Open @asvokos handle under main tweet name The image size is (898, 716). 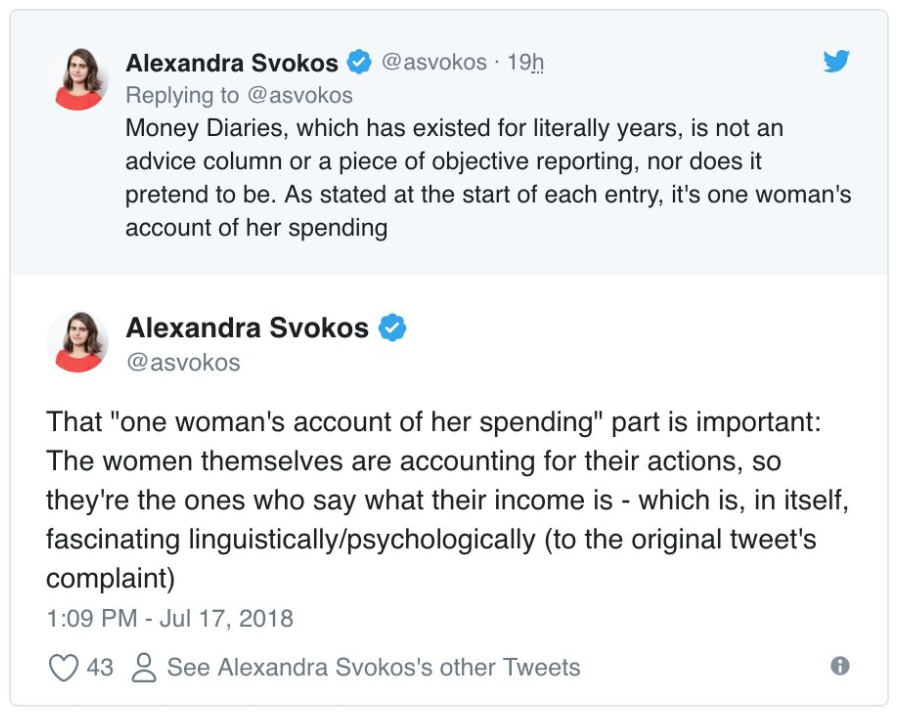183,363
